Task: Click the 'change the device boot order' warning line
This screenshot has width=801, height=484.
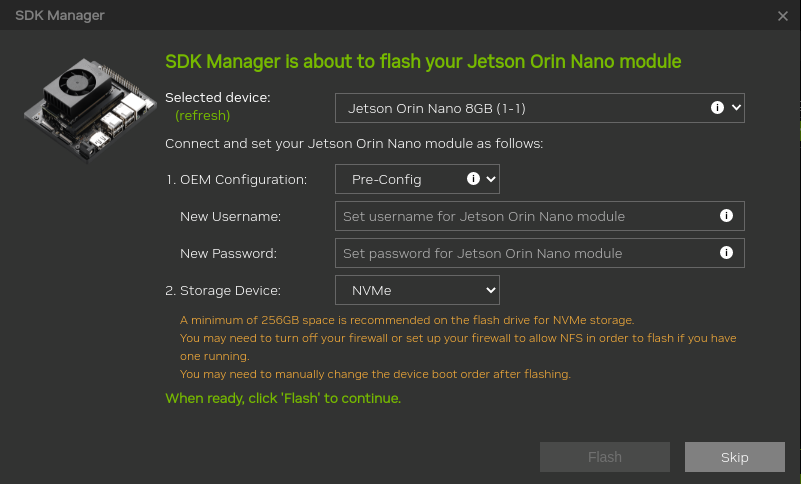Action: 375,374
